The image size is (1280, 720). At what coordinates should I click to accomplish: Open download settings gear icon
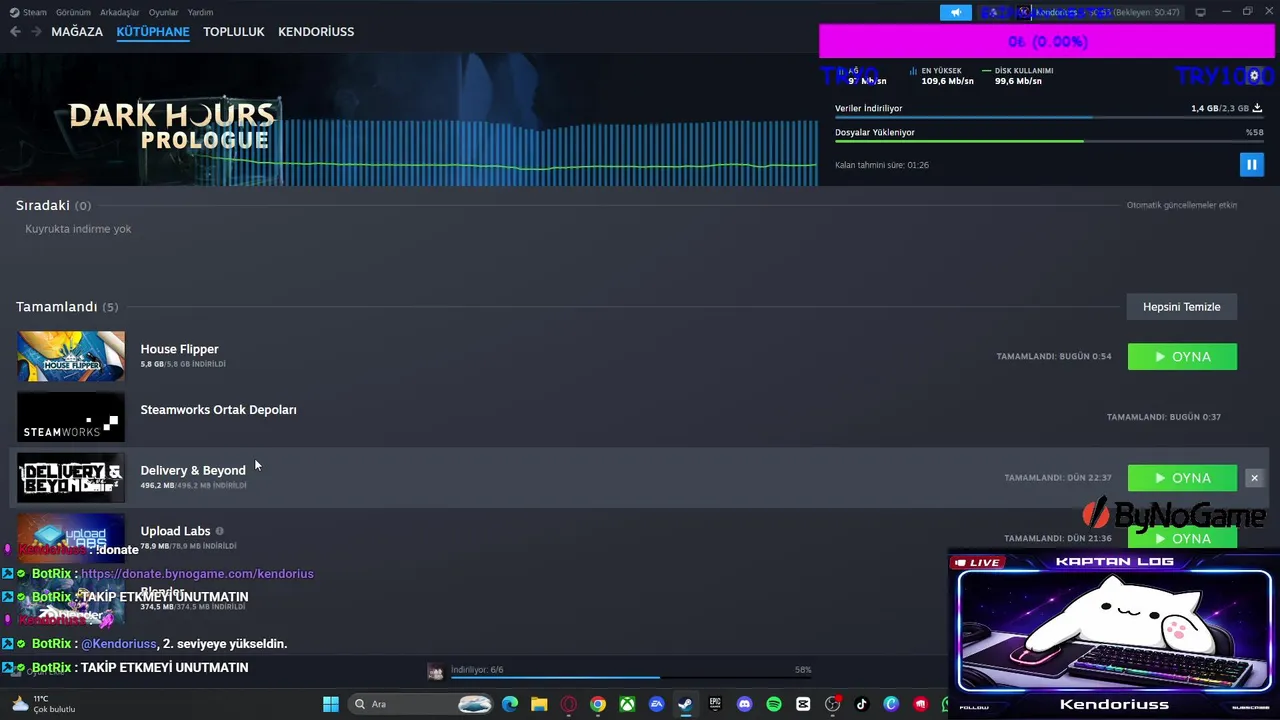(x=1254, y=76)
